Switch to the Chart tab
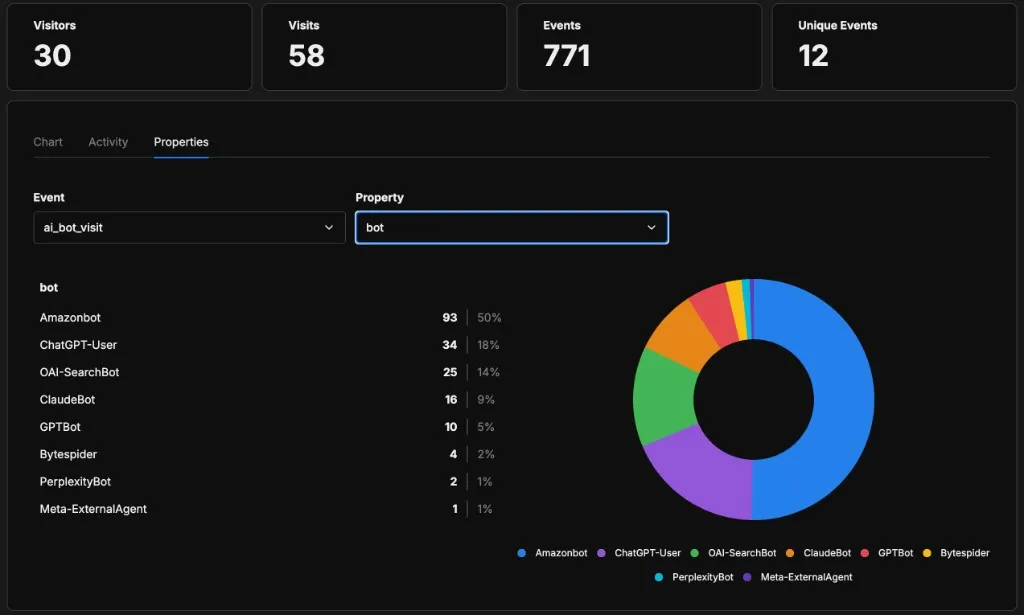1024x615 pixels. 48,141
